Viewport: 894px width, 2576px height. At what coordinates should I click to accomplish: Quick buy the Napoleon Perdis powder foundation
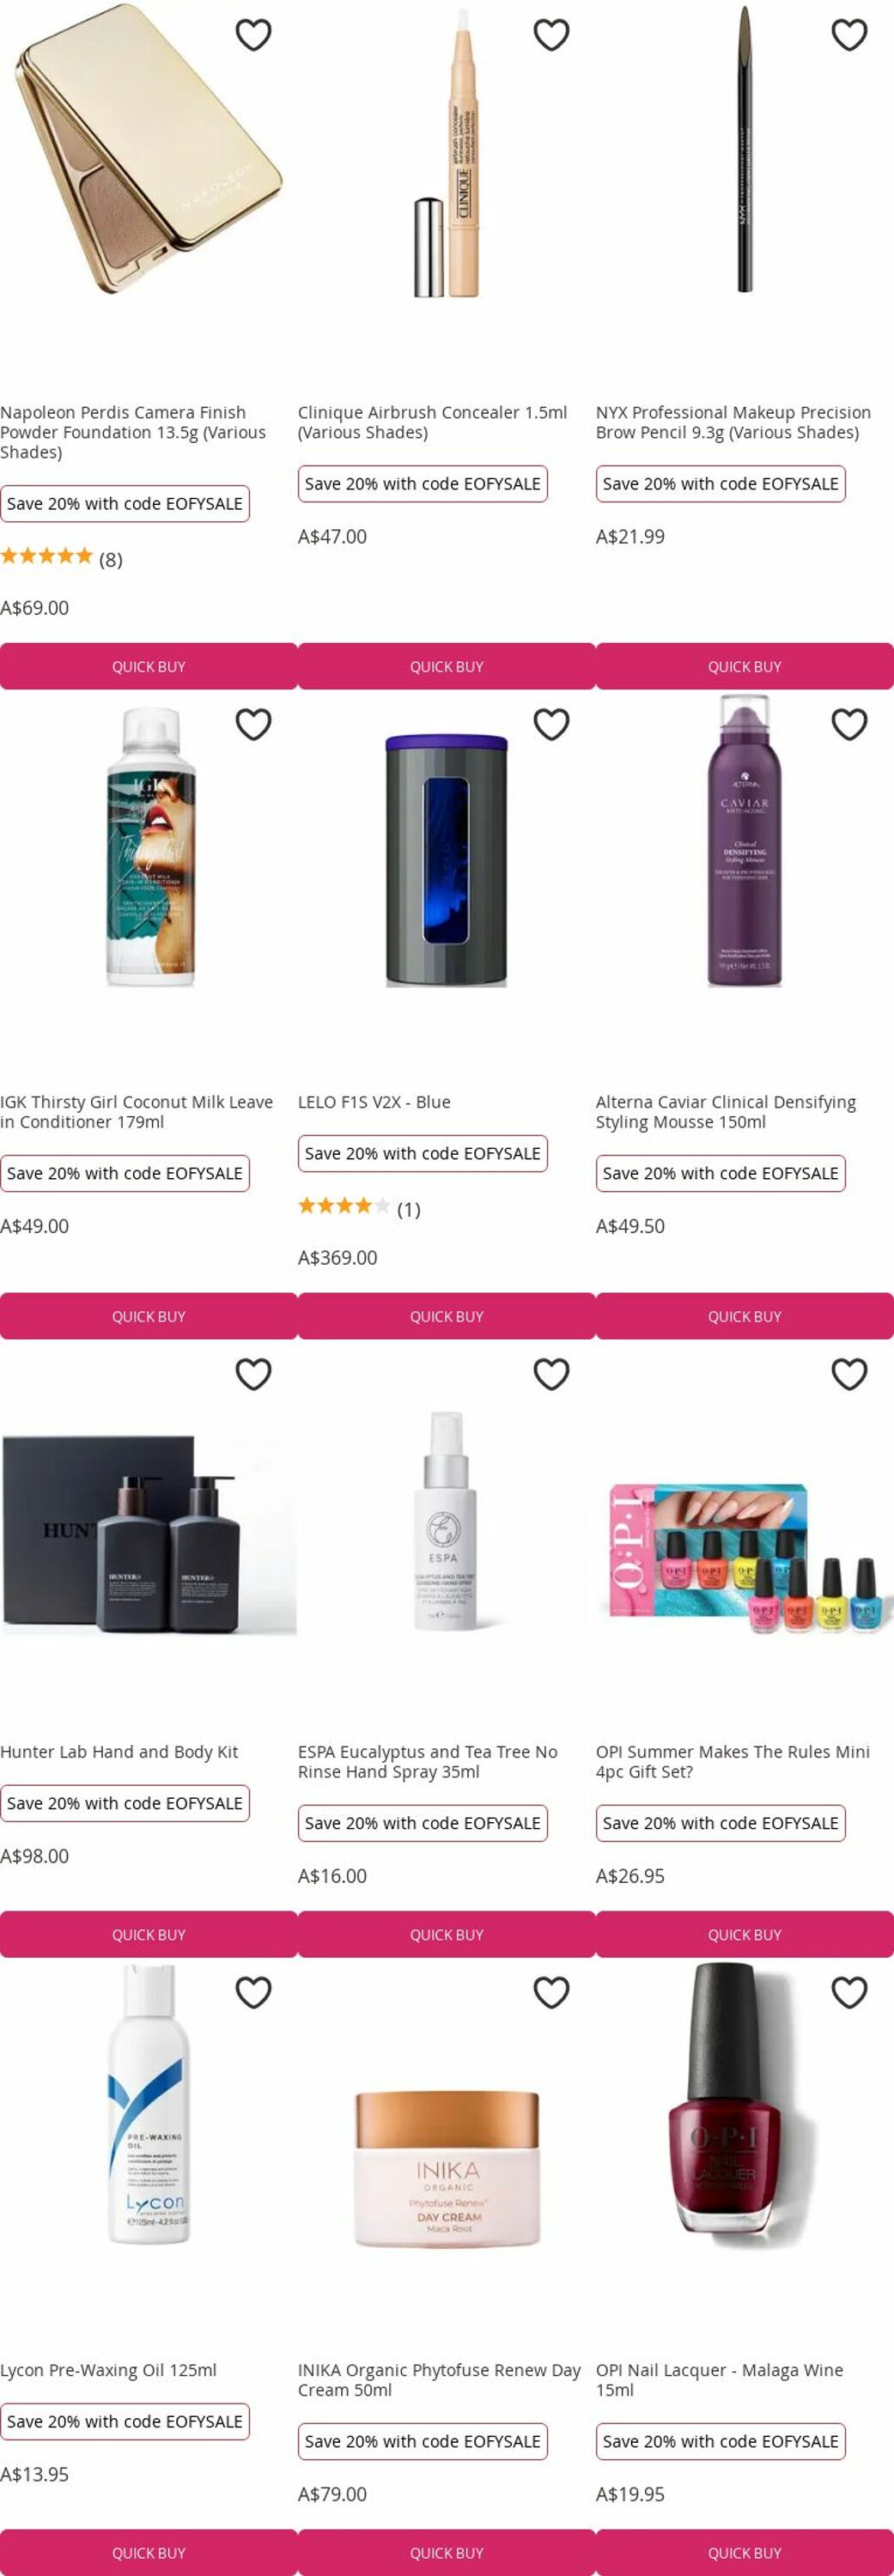click(149, 666)
